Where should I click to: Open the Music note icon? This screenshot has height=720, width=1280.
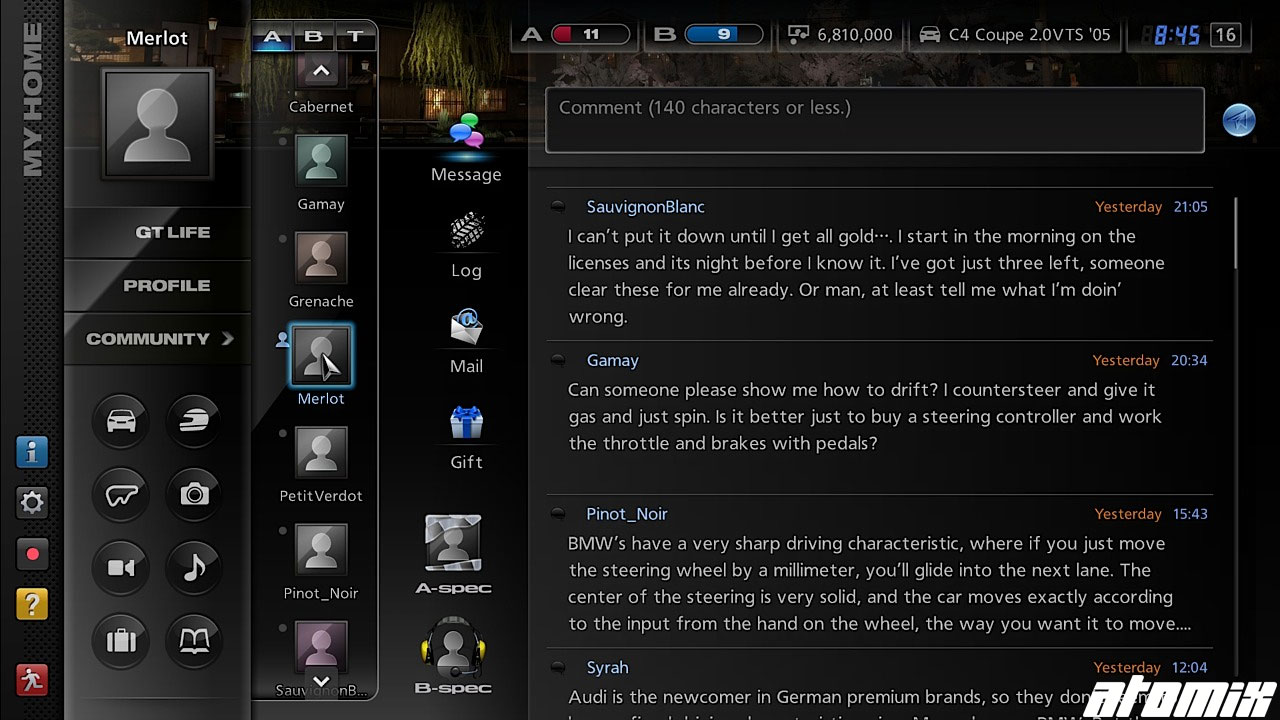(x=194, y=568)
